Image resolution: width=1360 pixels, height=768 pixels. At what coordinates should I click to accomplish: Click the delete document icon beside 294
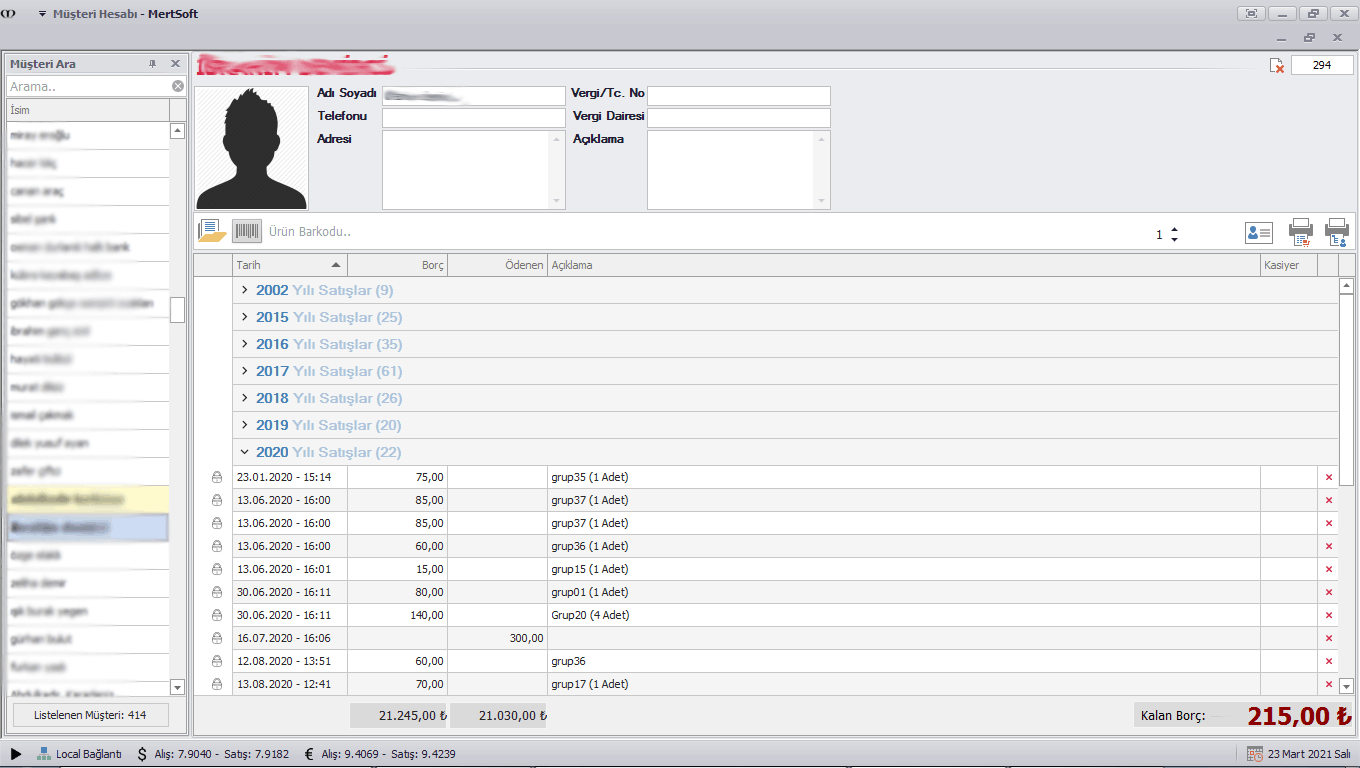[1277, 65]
